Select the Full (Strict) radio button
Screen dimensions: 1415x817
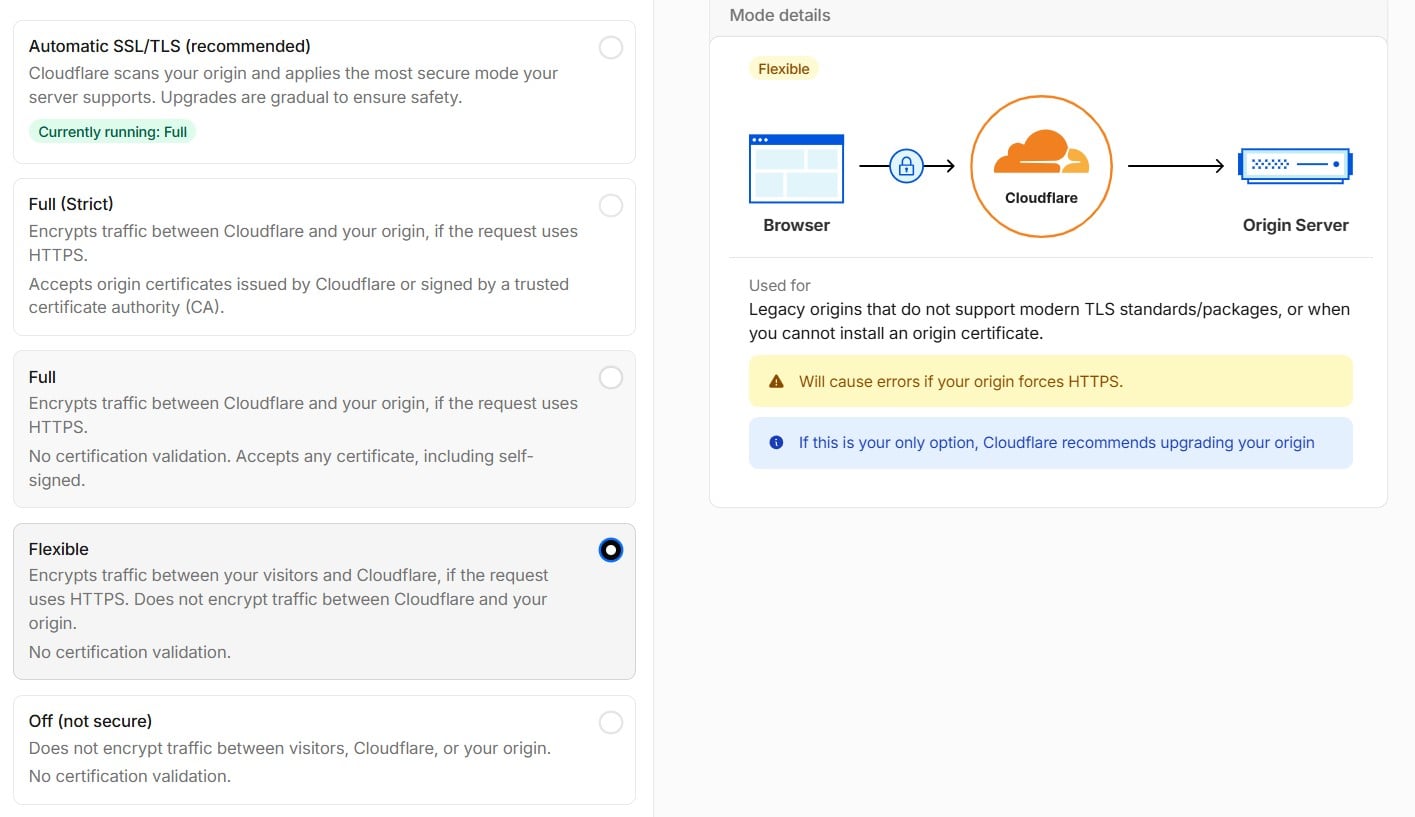click(x=610, y=205)
